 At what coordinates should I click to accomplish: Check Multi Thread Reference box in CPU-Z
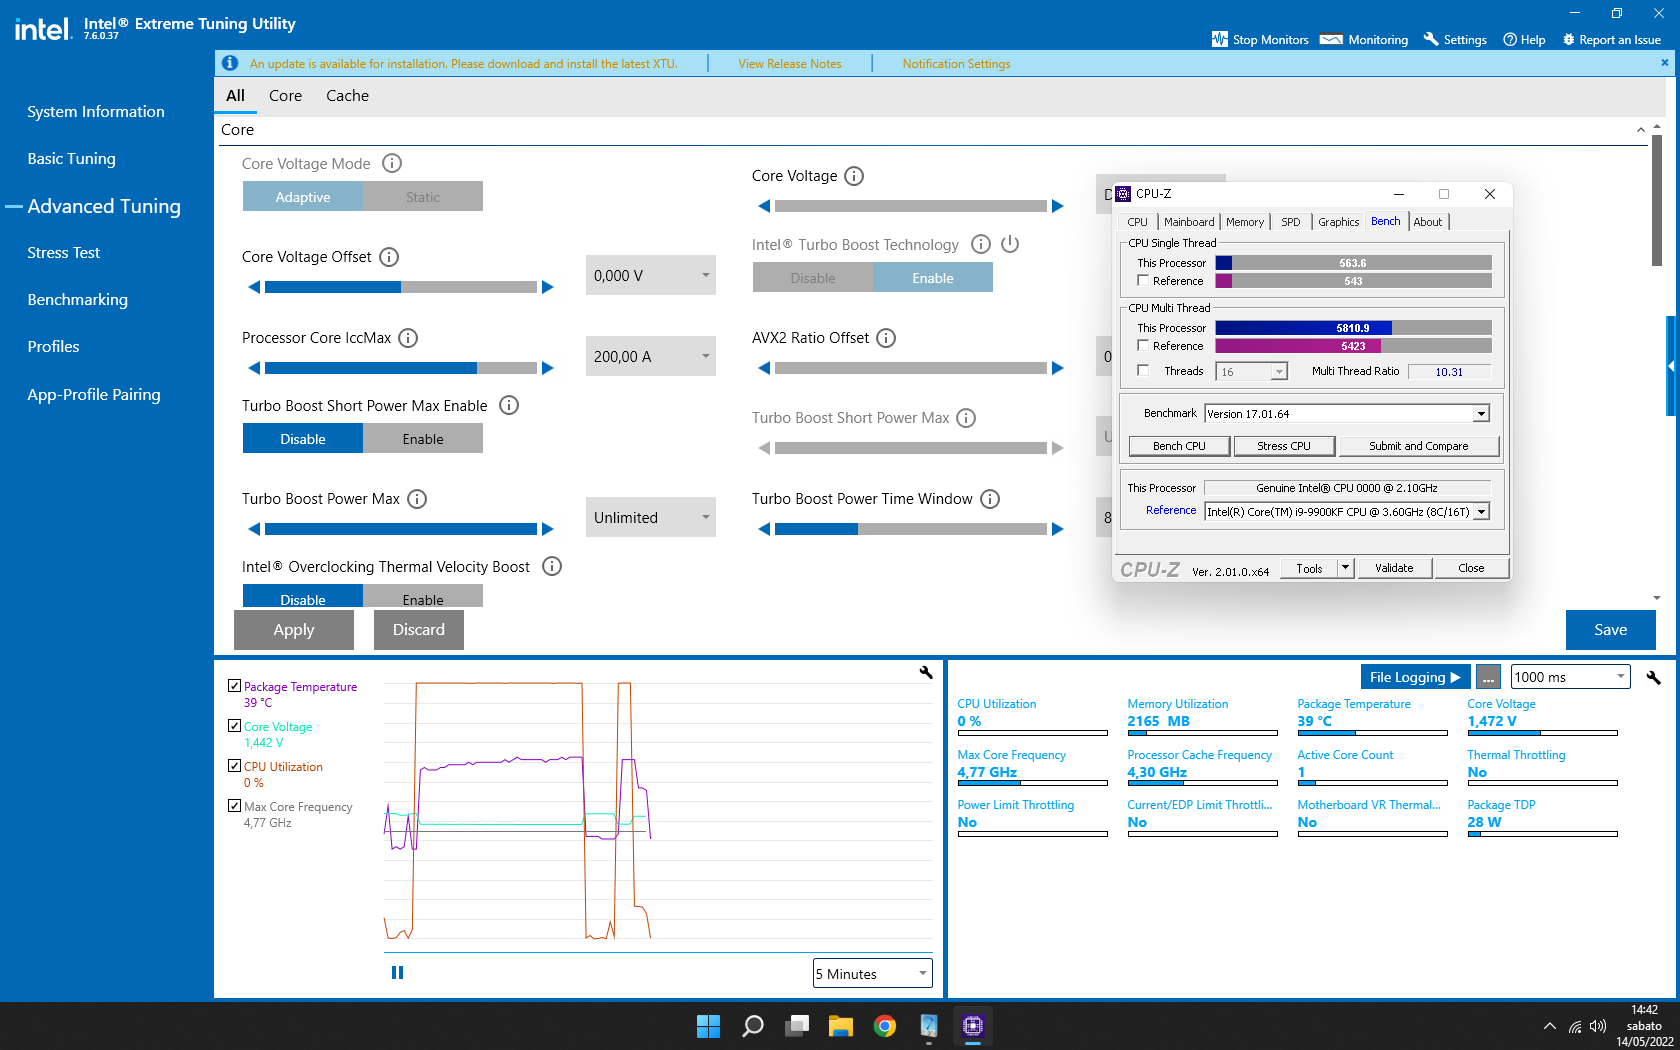coord(1143,346)
